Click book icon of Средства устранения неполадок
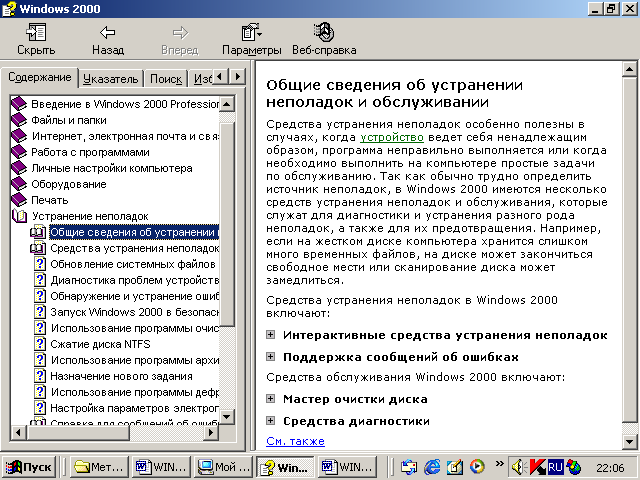The image size is (640, 480). [x=38, y=248]
